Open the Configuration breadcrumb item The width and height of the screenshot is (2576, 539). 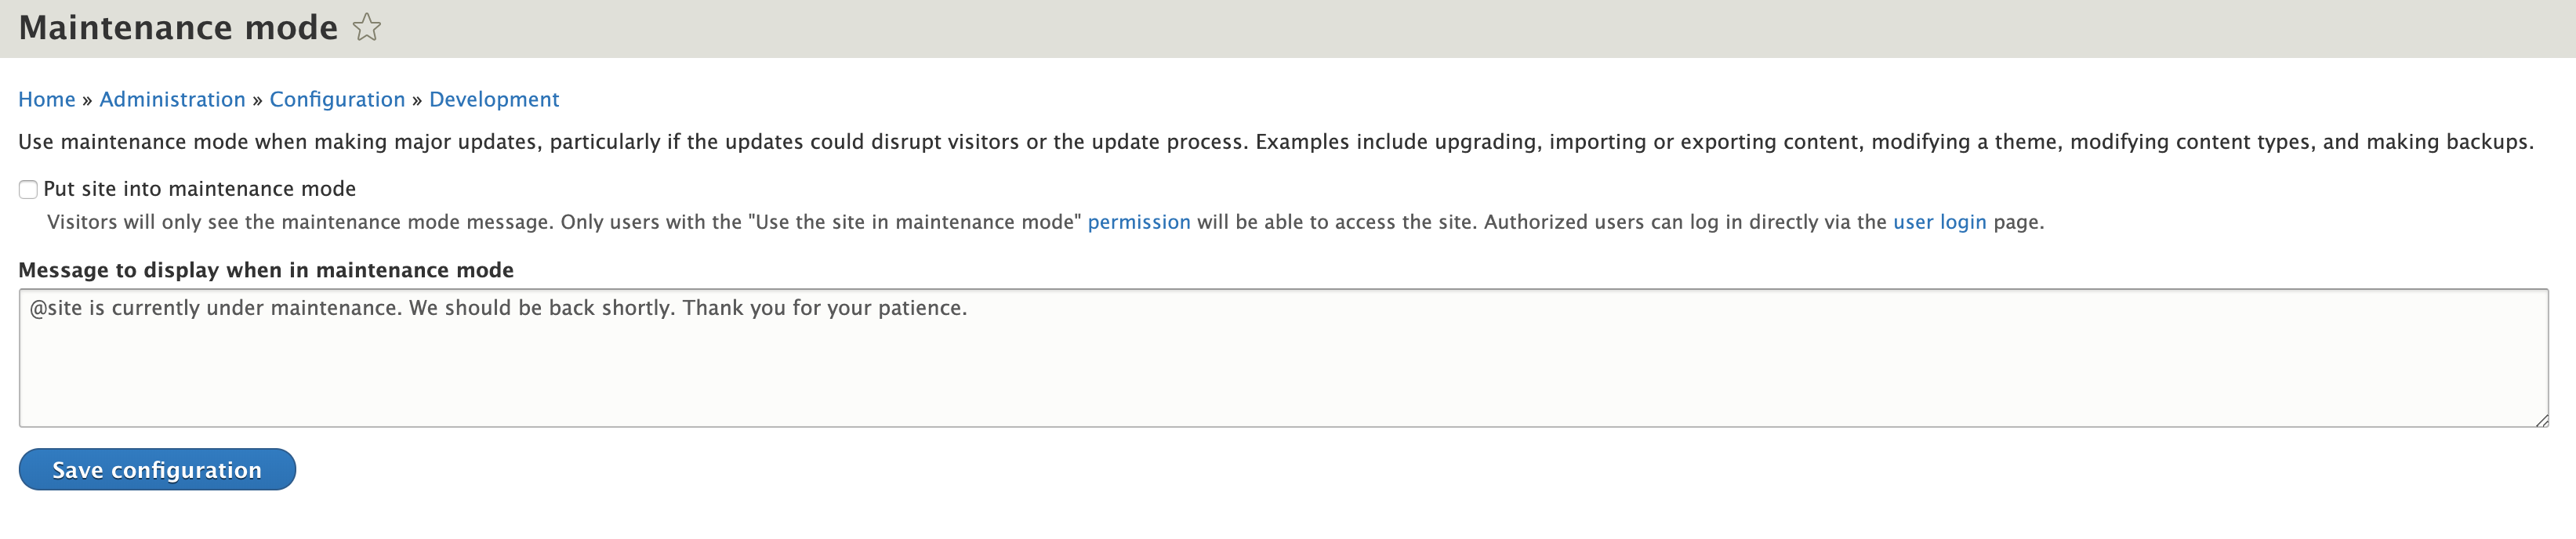click(337, 99)
